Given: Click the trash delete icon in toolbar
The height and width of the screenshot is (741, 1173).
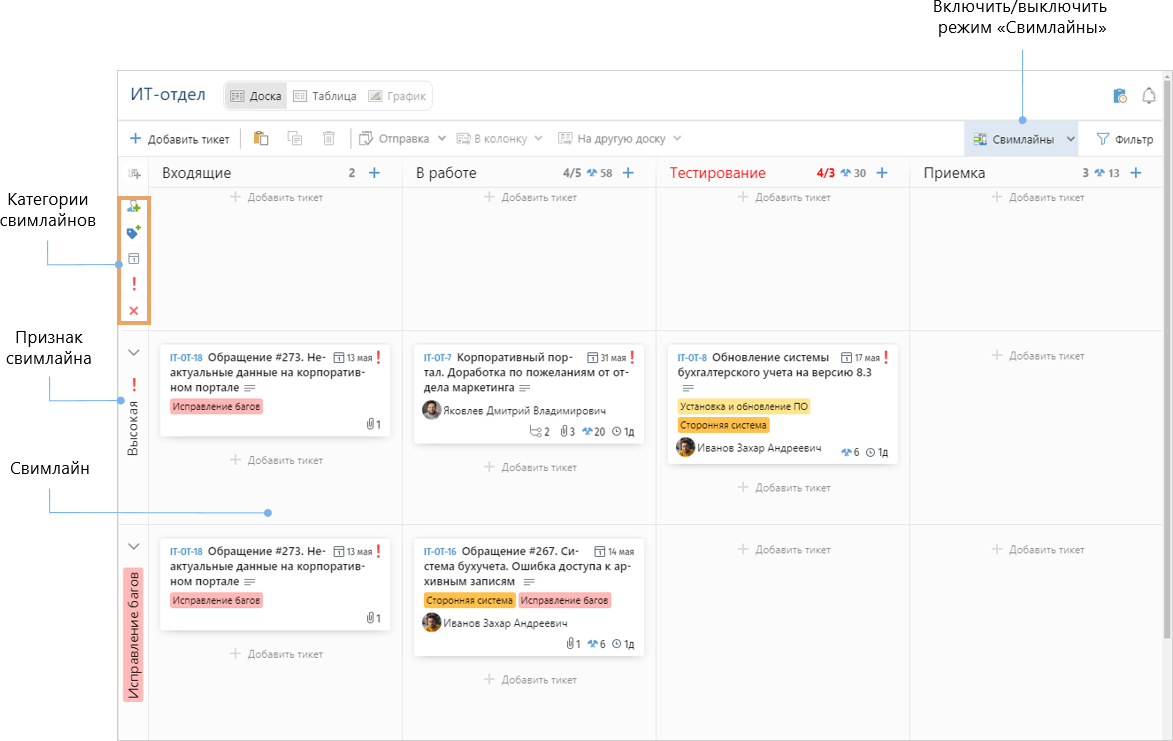Looking at the screenshot, I should click(328, 139).
